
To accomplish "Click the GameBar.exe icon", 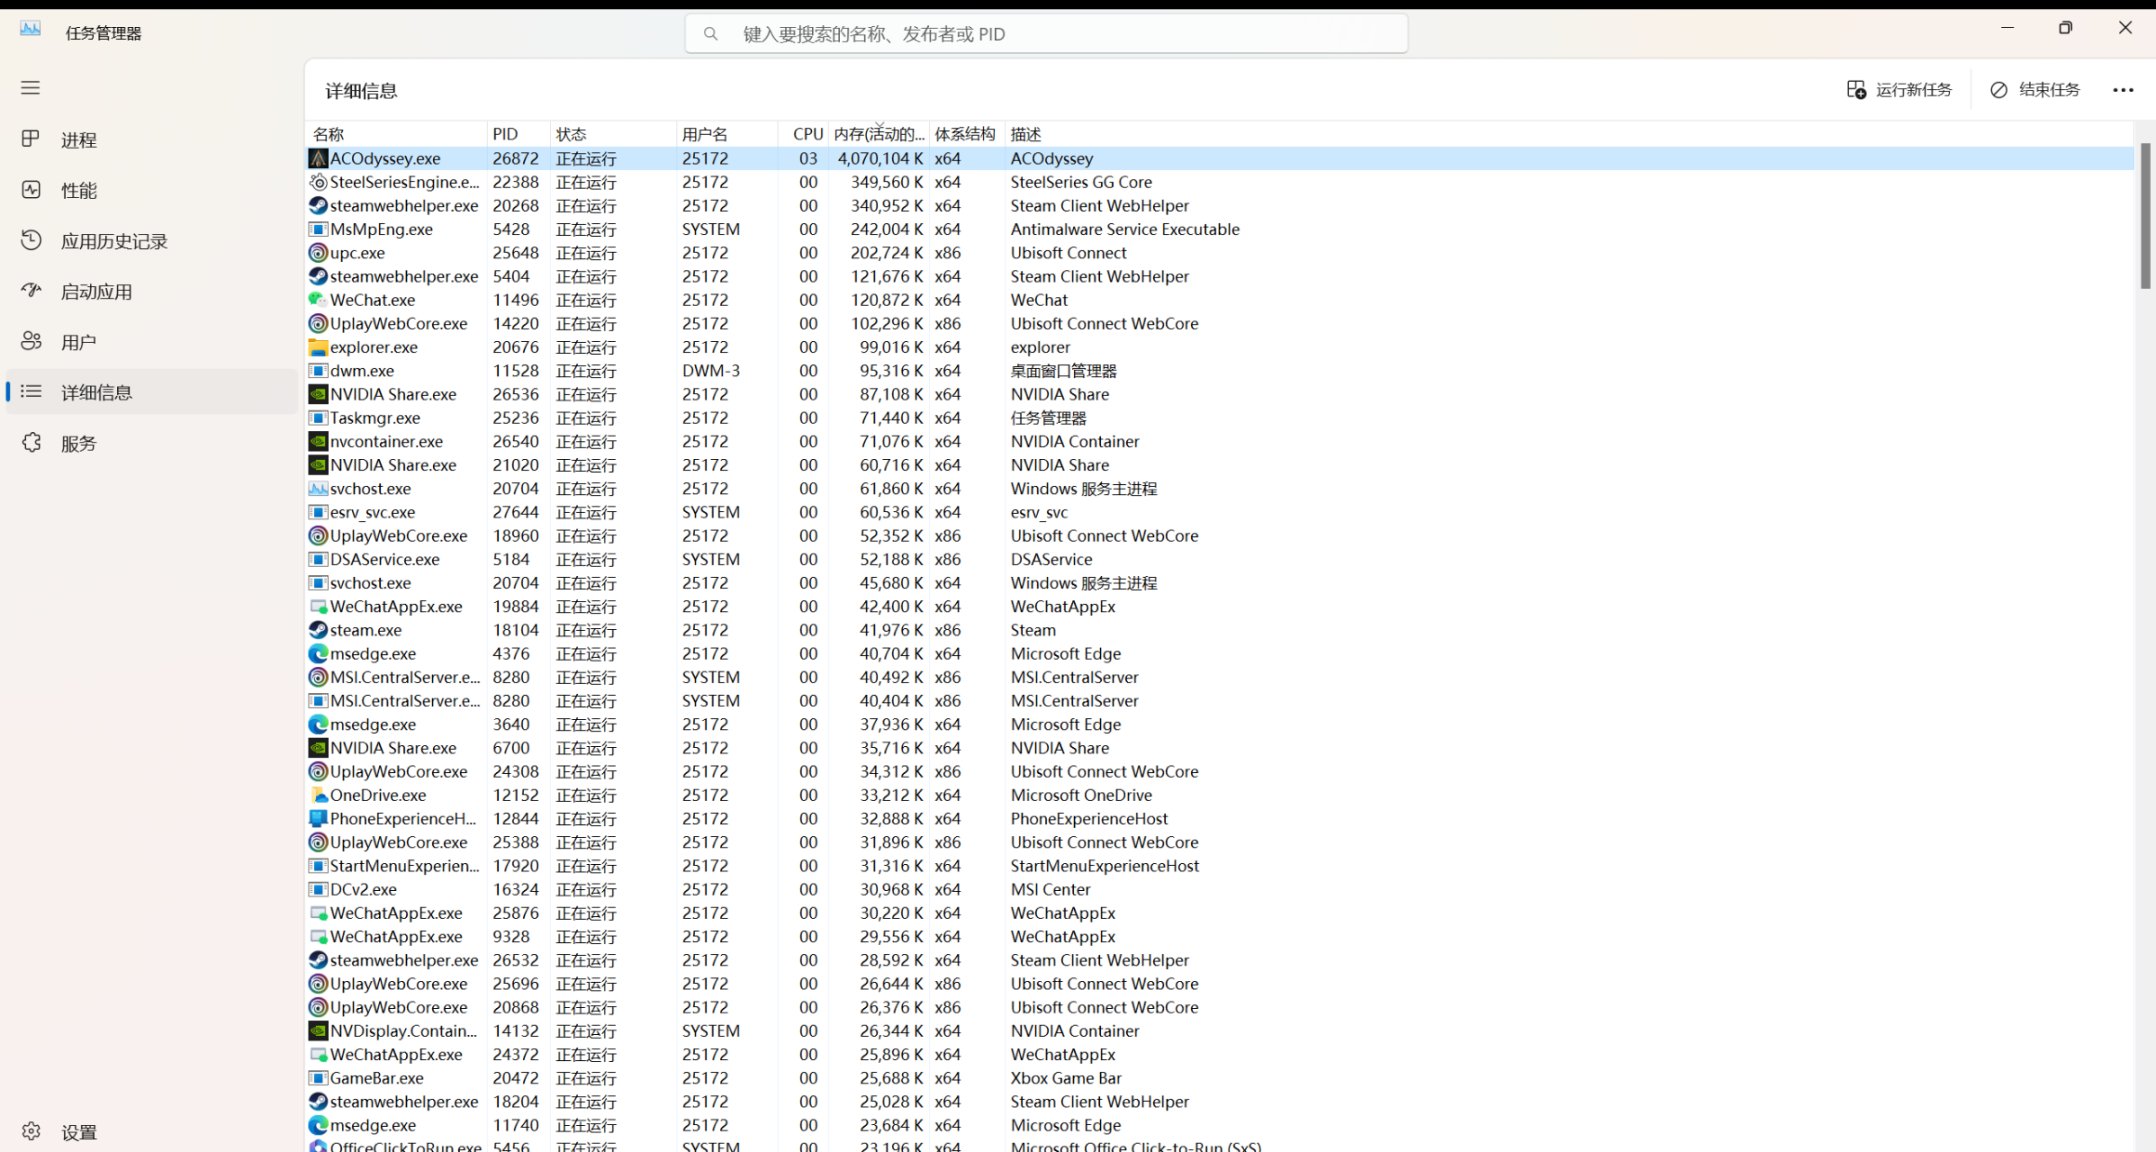I will point(318,1078).
